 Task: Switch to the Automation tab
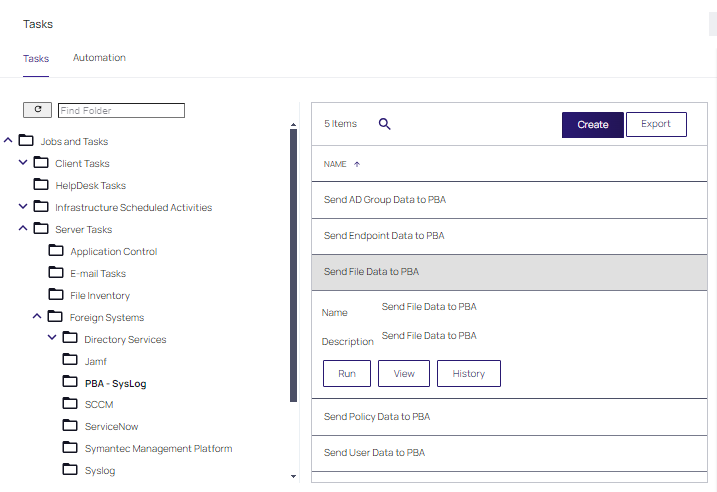99,58
